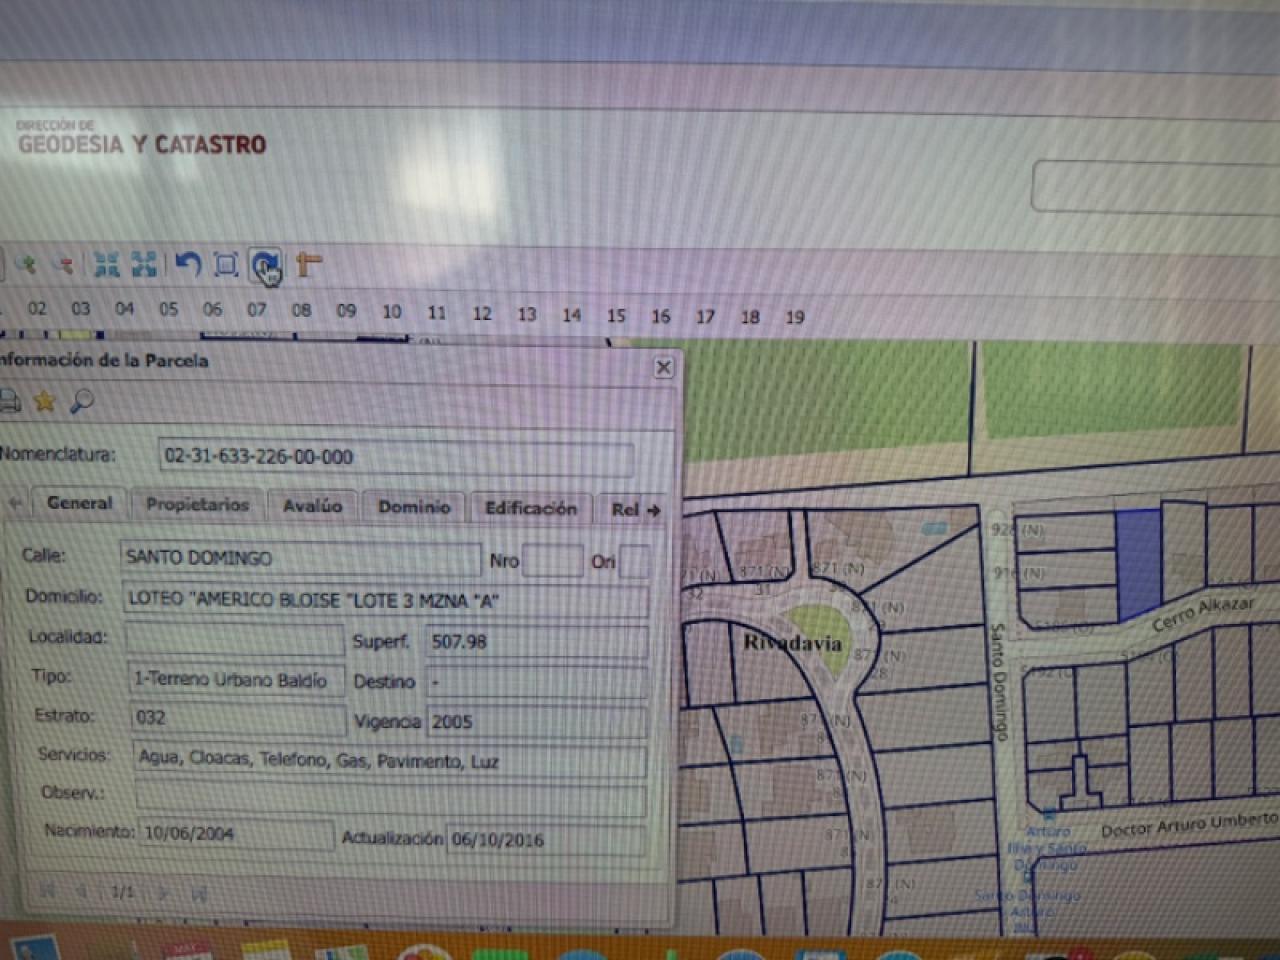
Task: Open the Dominio tab
Action: click(414, 507)
